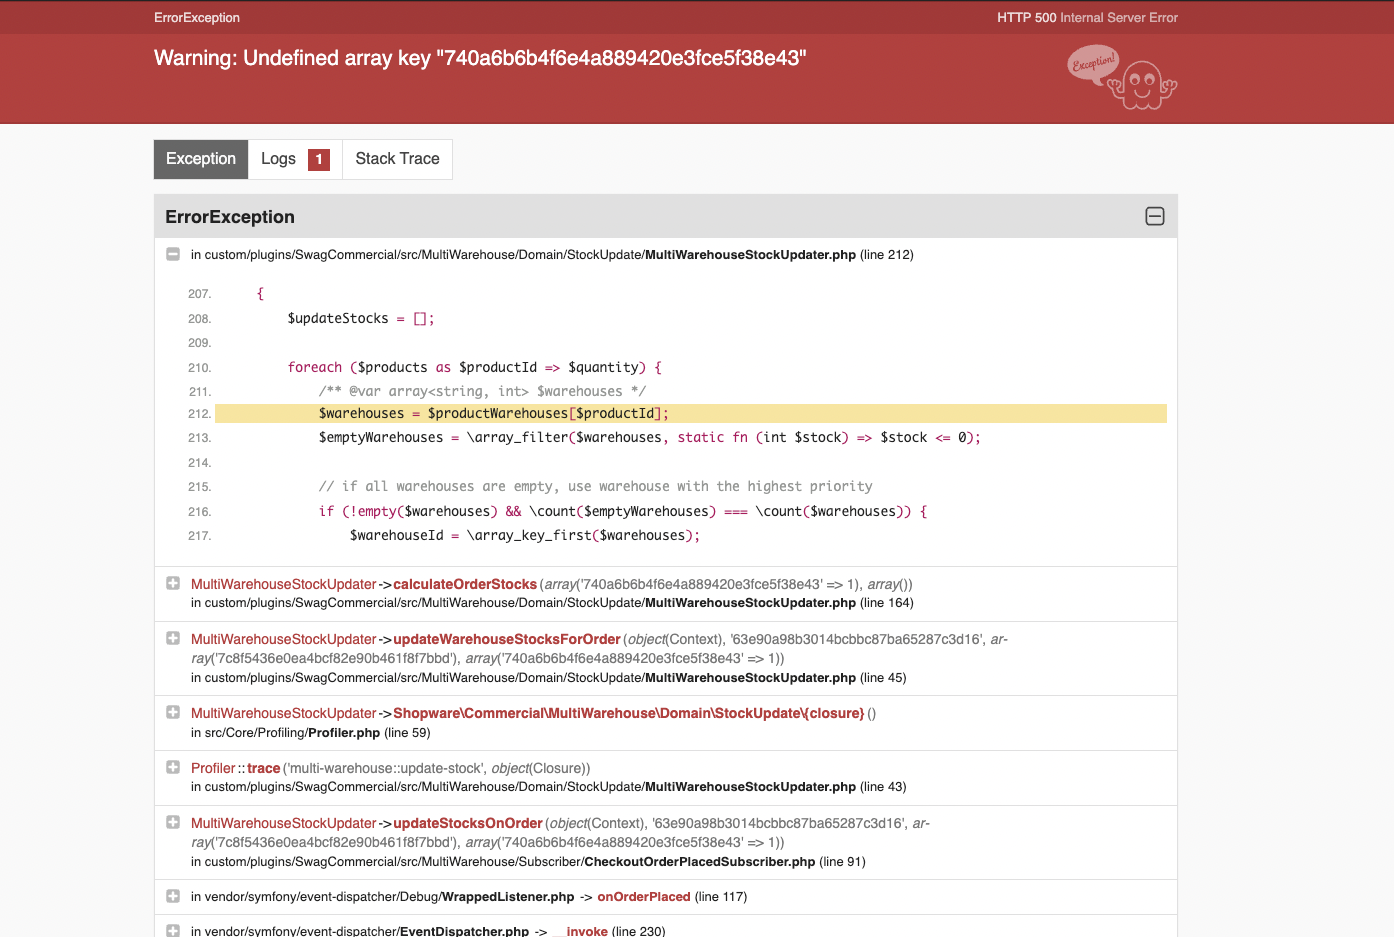The height and width of the screenshot is (937, 1394).
Task: Open the Stack Trace tab
Action: pyautogui.click(x=397, y=159)
